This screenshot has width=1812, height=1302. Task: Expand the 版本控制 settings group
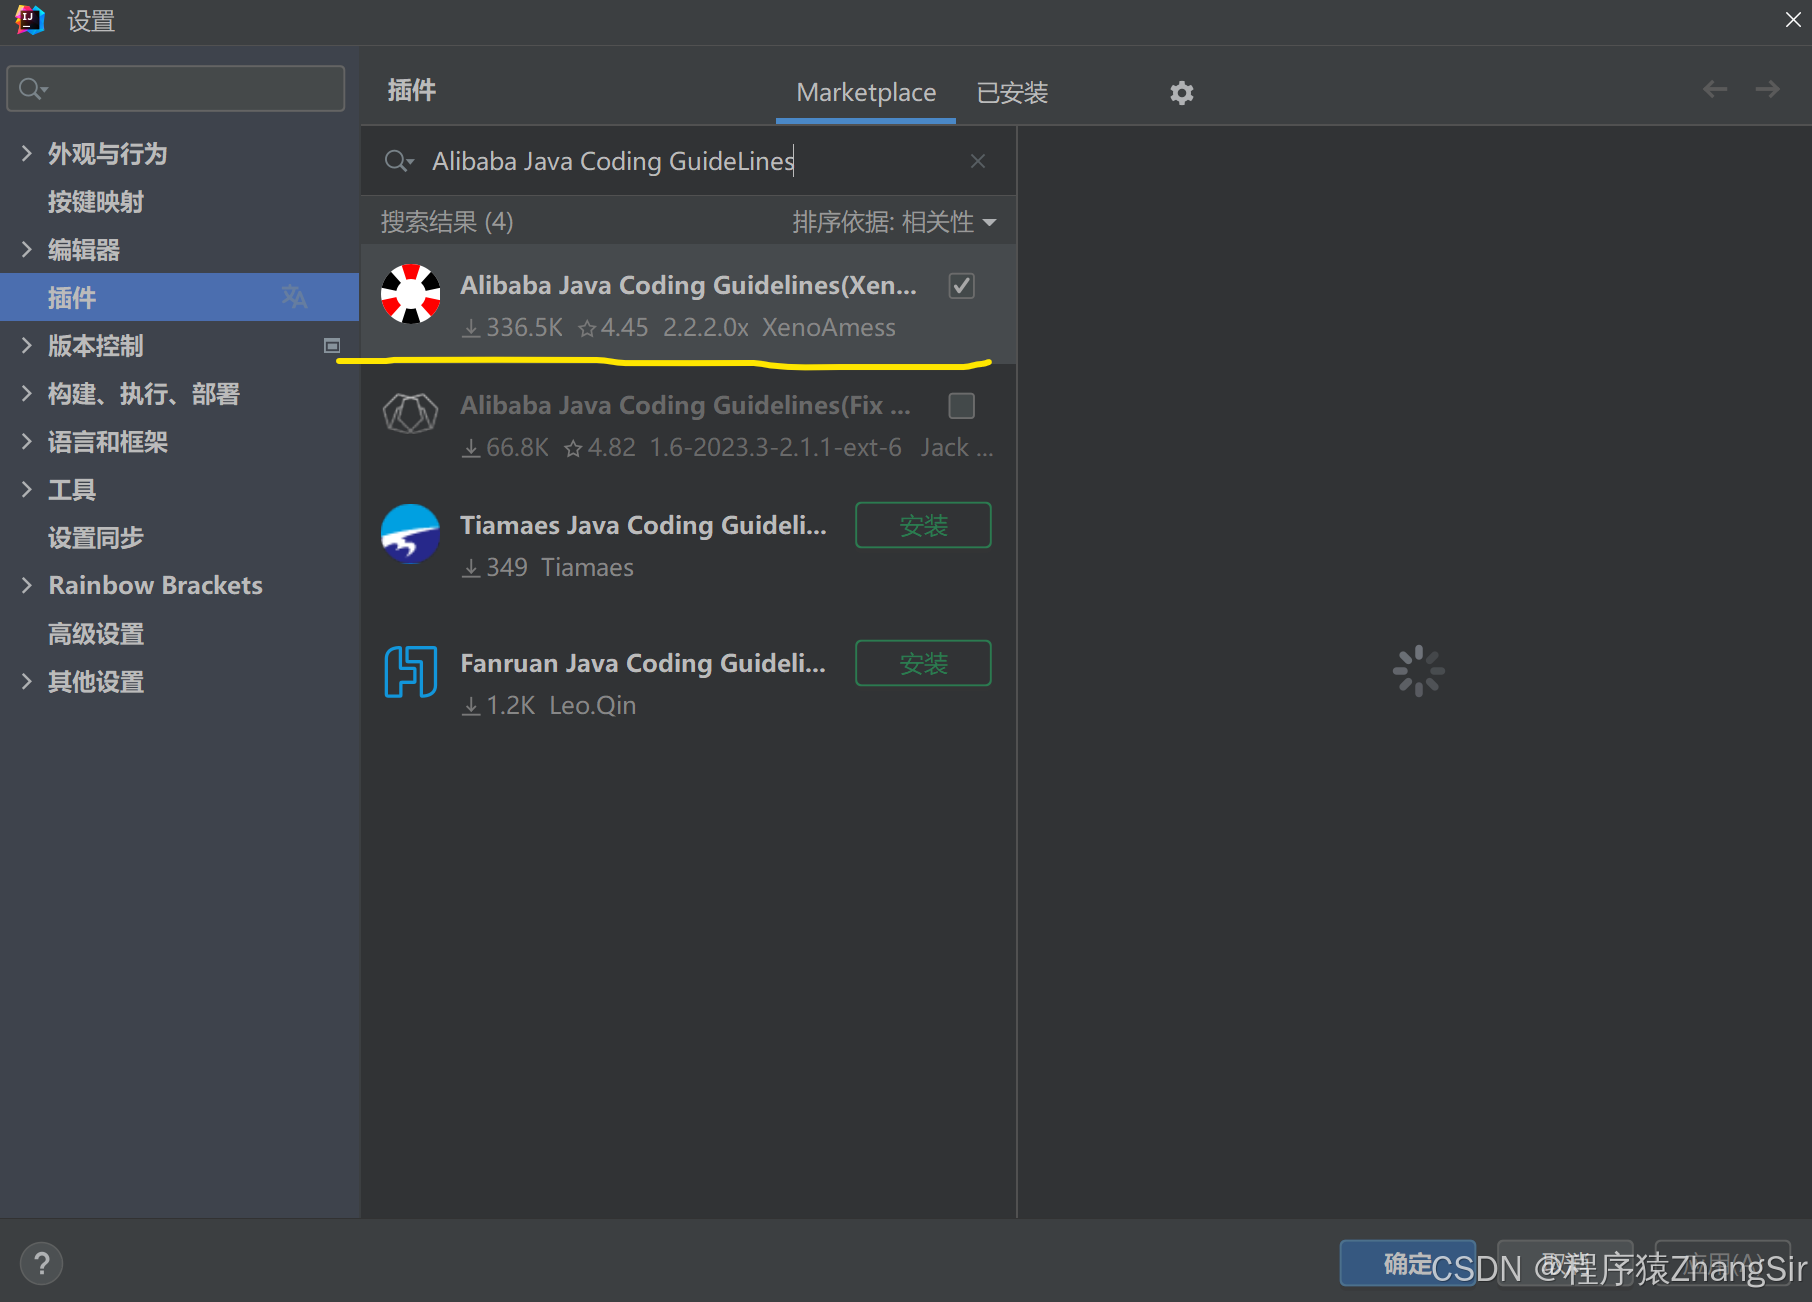[26, 345]
